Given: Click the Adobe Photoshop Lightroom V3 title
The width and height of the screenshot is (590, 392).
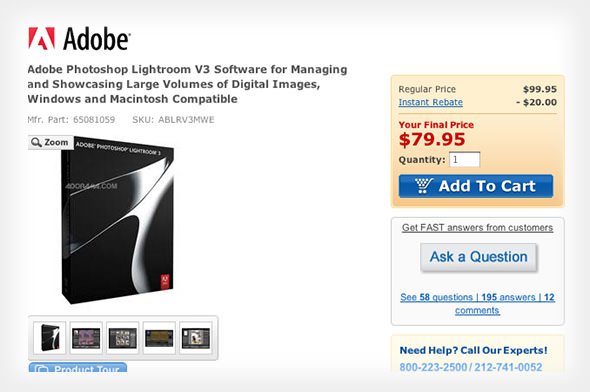Looking at the screenshot, I should 187,84.
